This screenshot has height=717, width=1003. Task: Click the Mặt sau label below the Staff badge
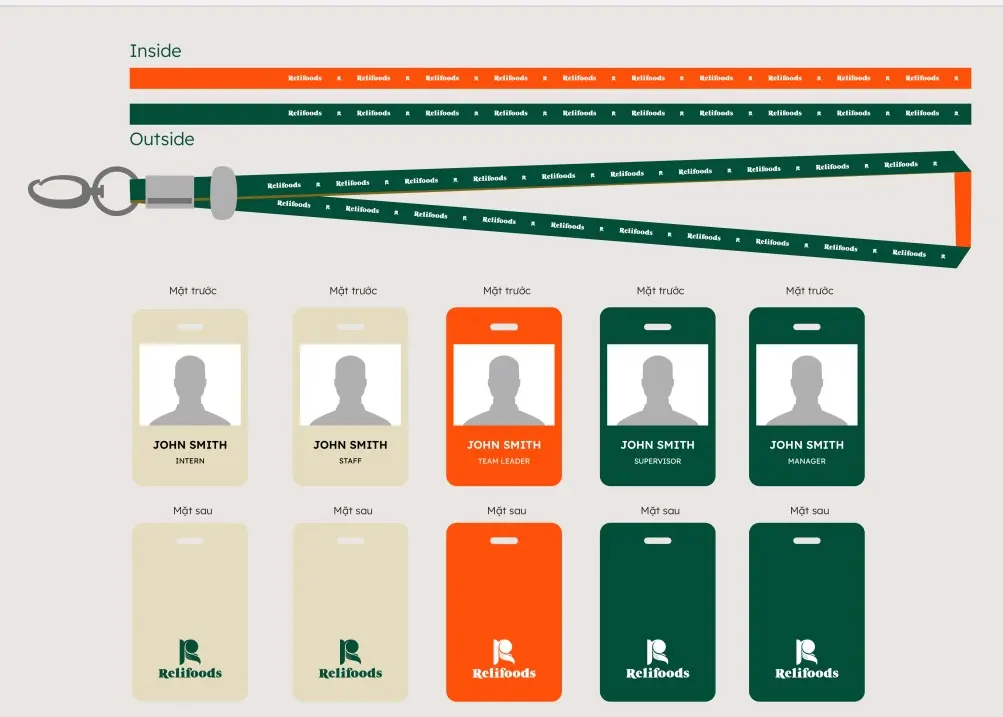pos(353,511)
